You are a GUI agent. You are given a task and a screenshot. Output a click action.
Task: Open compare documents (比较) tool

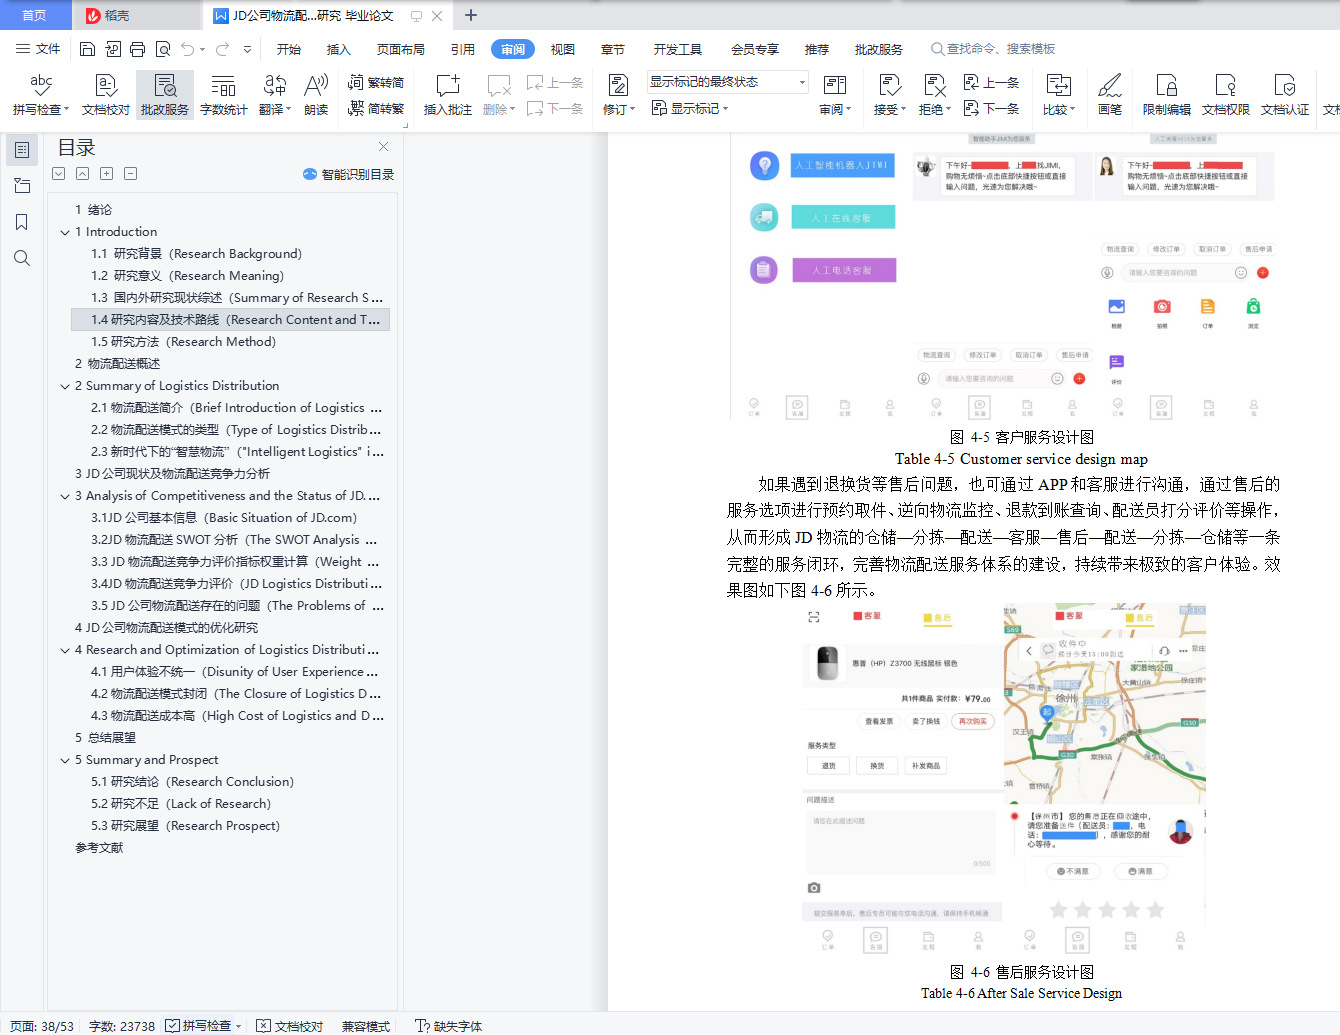(1059, 95)
